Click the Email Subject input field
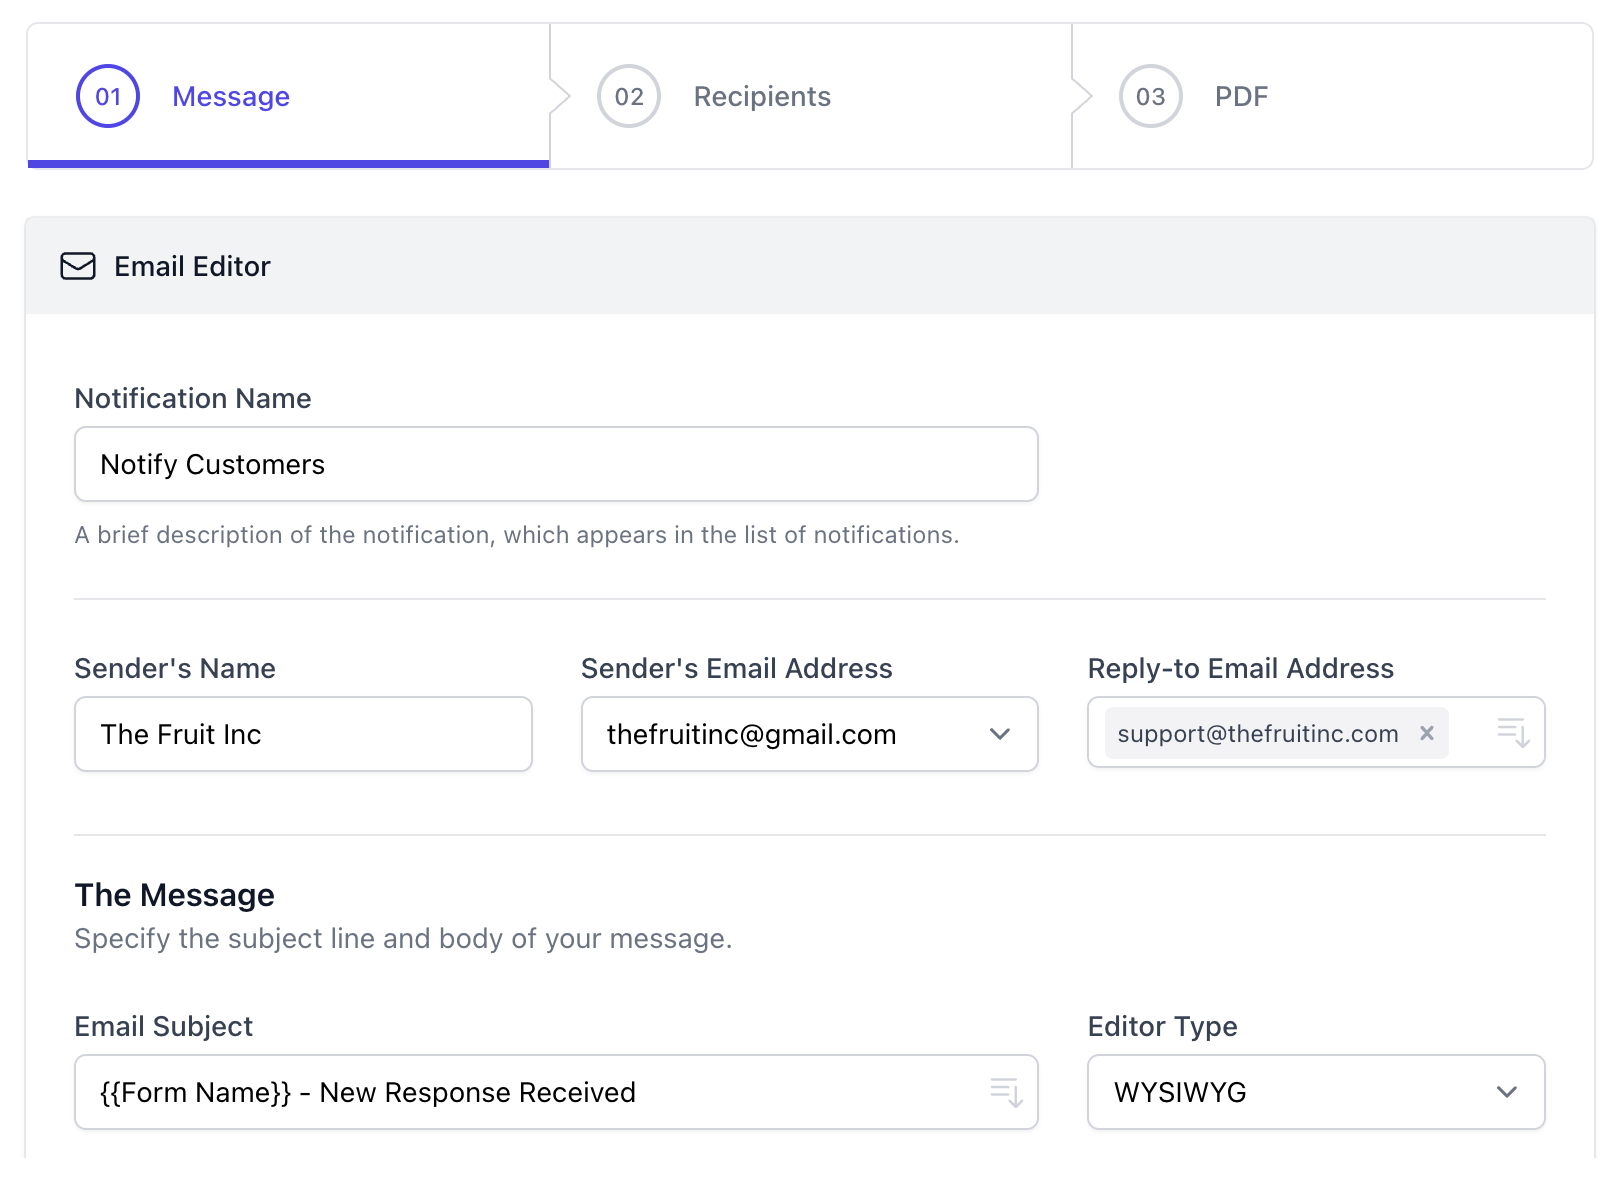1620x1180 pixels. 500,1092
